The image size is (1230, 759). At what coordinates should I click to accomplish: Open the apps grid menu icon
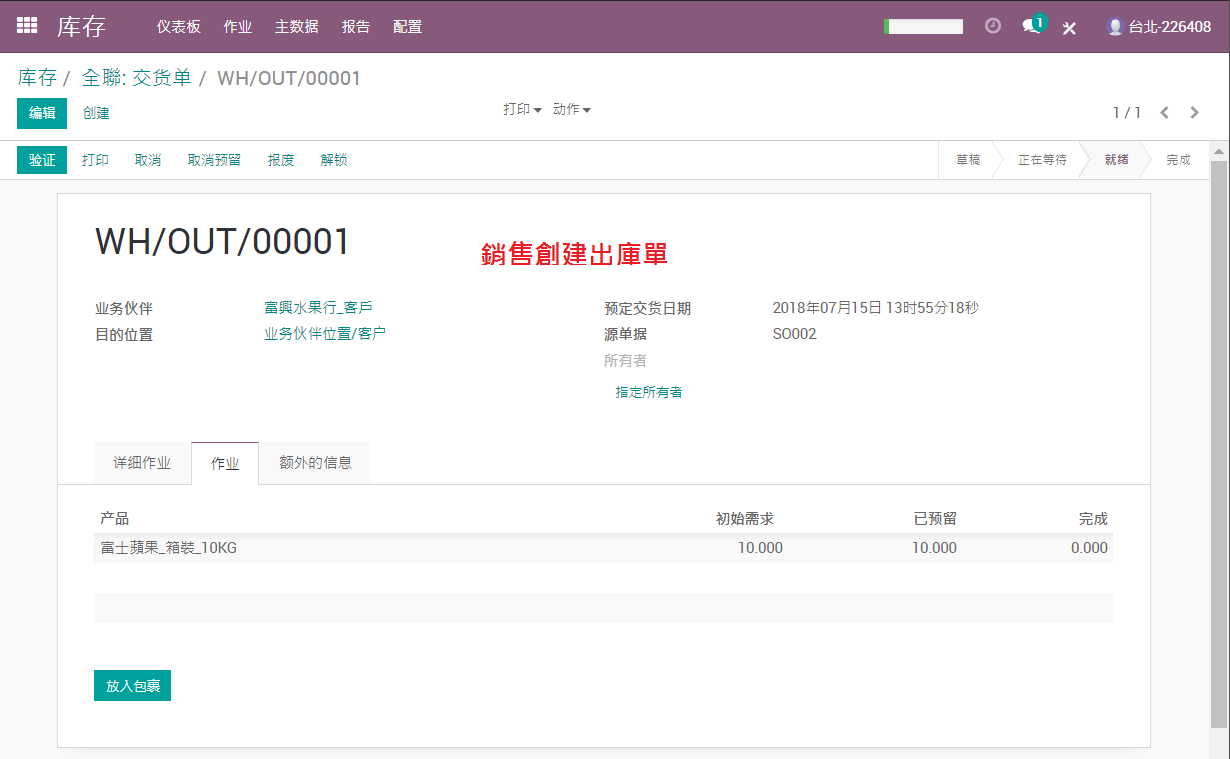tap(27, 26)
